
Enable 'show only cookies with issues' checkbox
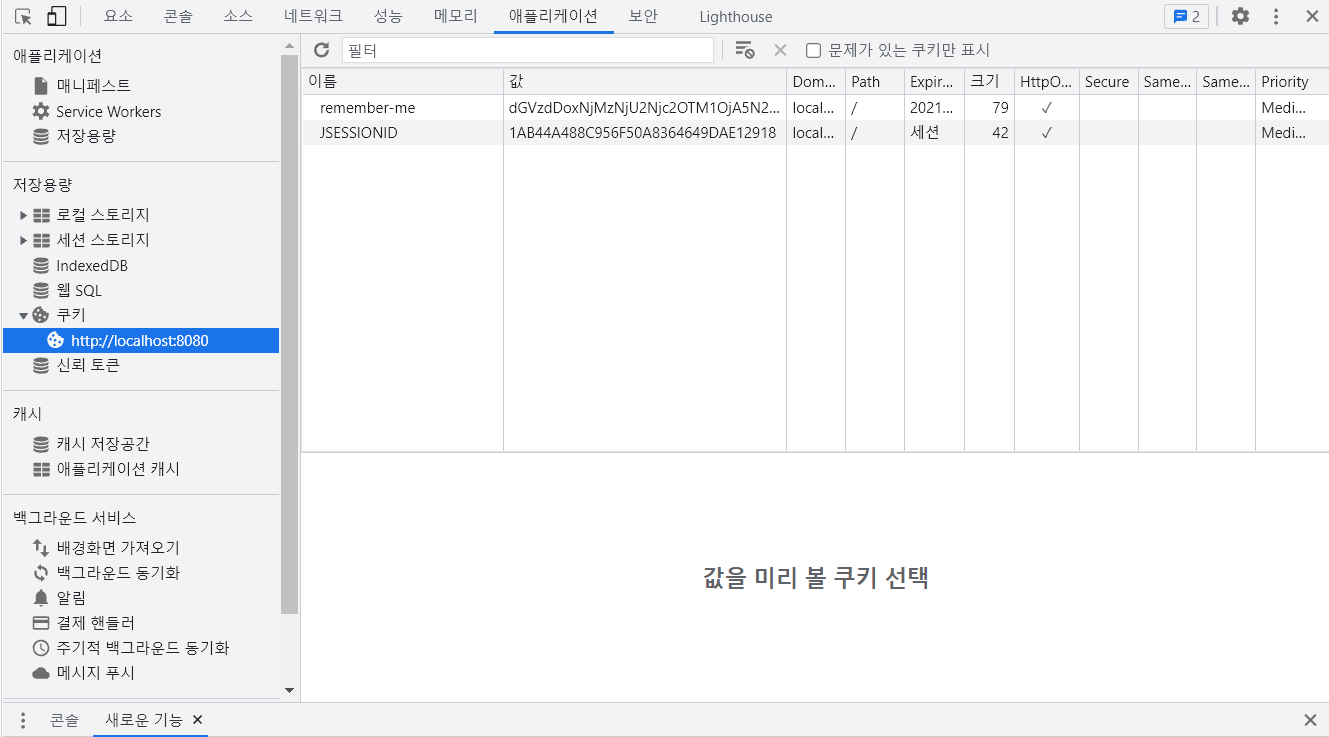tap(814, 50)
